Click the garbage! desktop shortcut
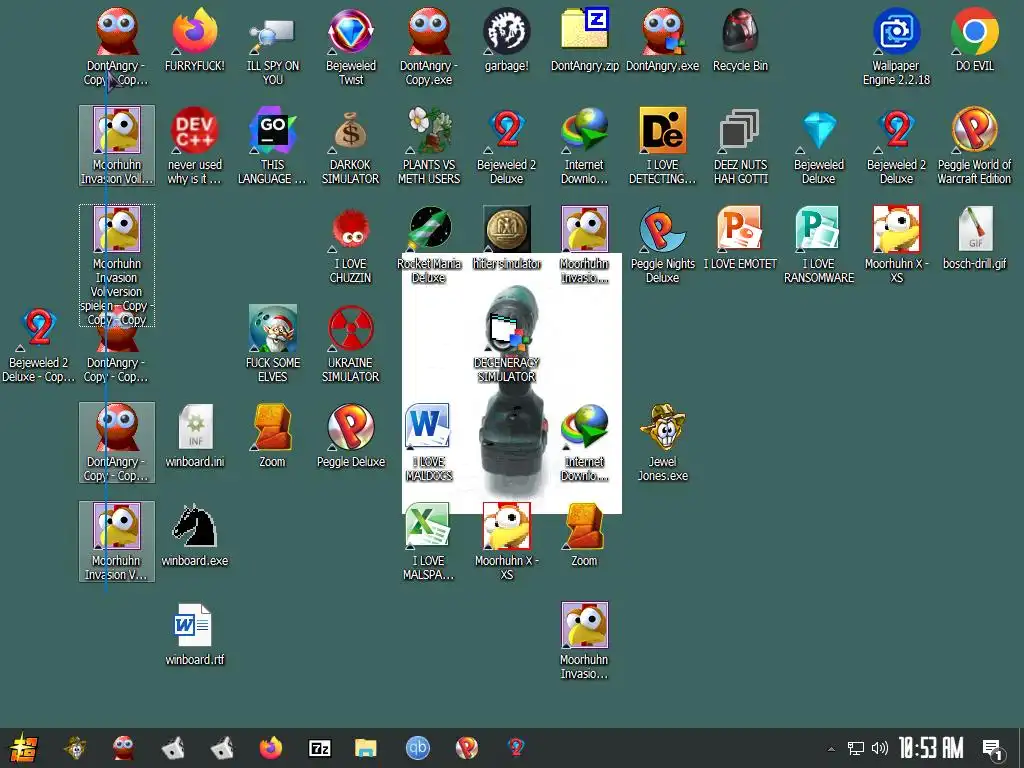This screenshot has width=1024, height=768. (506, 40)
